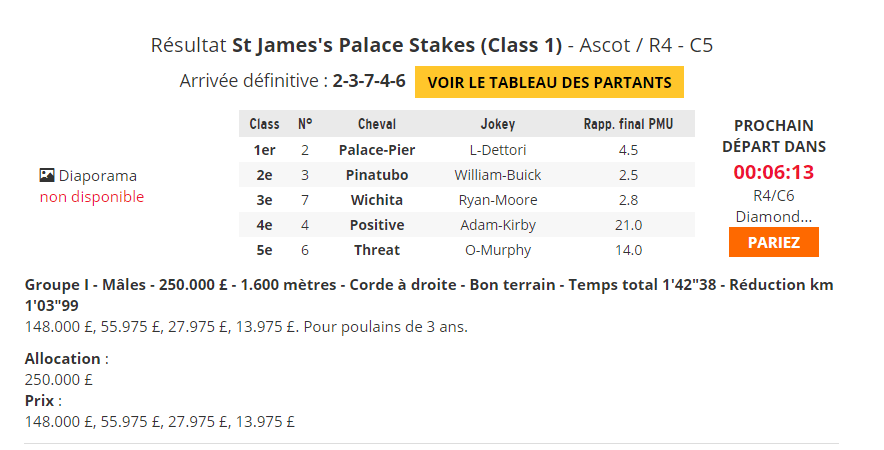This screenshot has height=450, width=884.
Task: Click the orange PARIEZ button
Action: [774, 242]
